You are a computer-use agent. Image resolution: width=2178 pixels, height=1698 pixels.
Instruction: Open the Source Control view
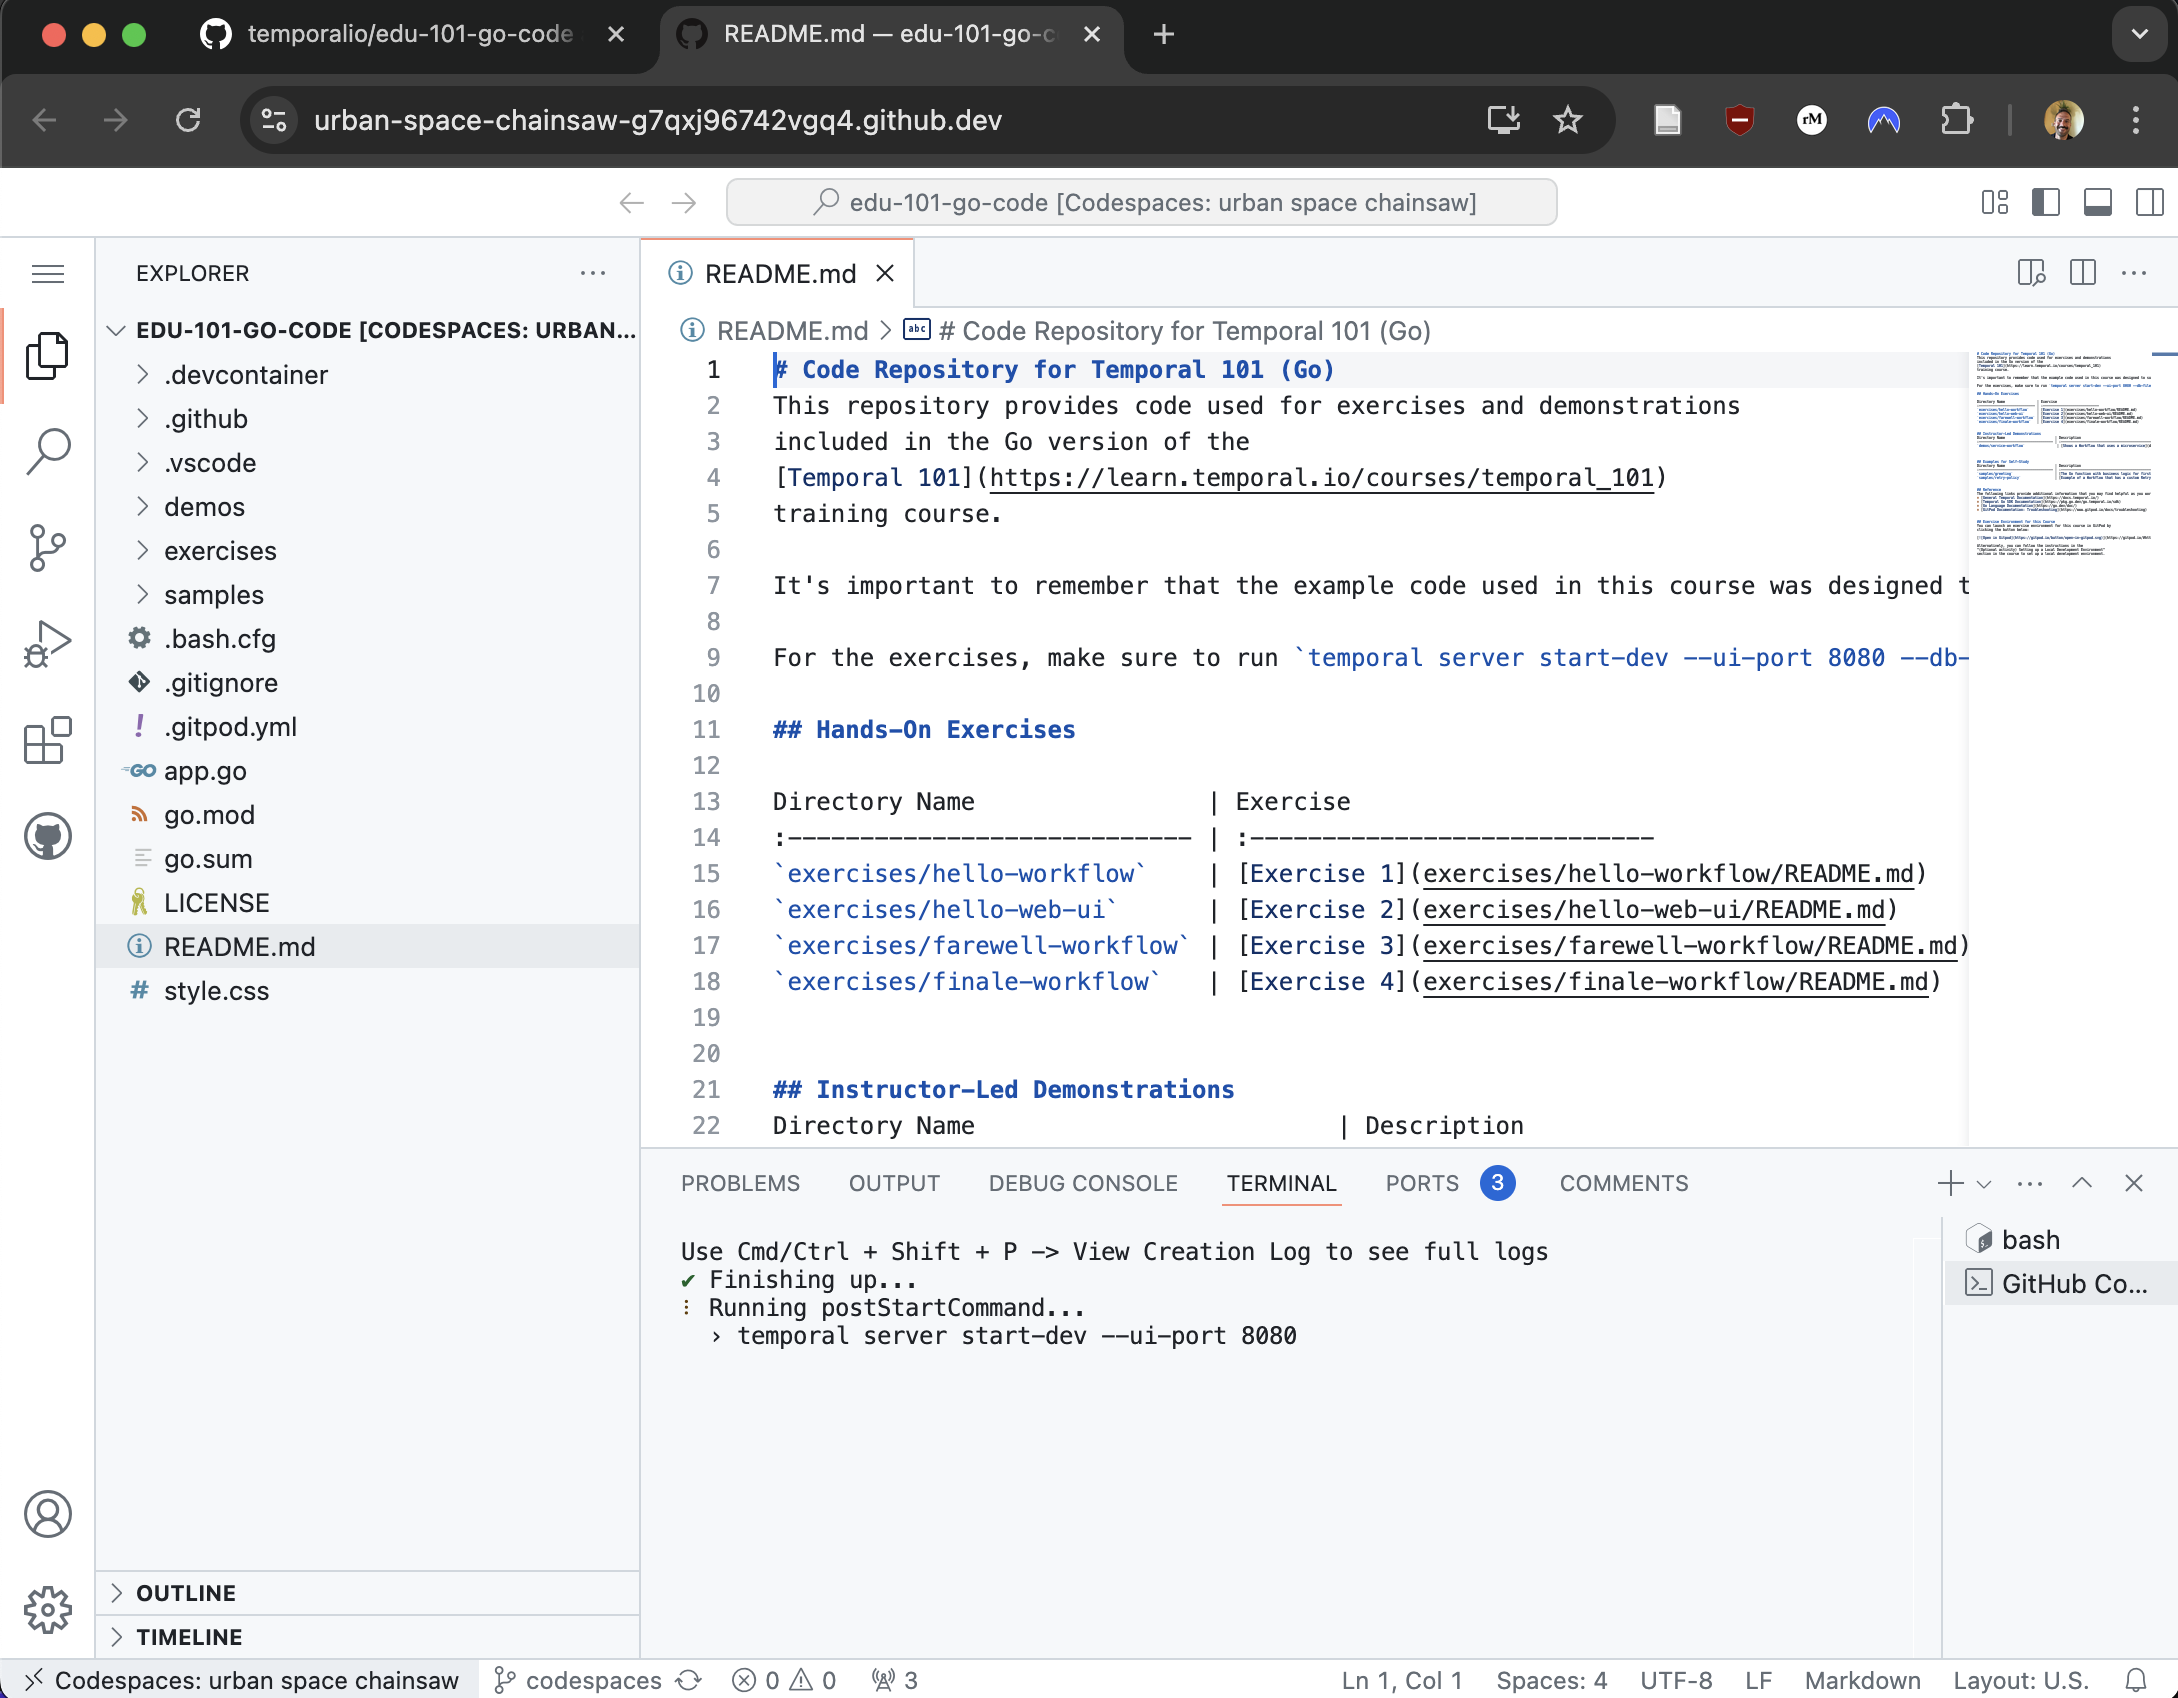(47, 547)
